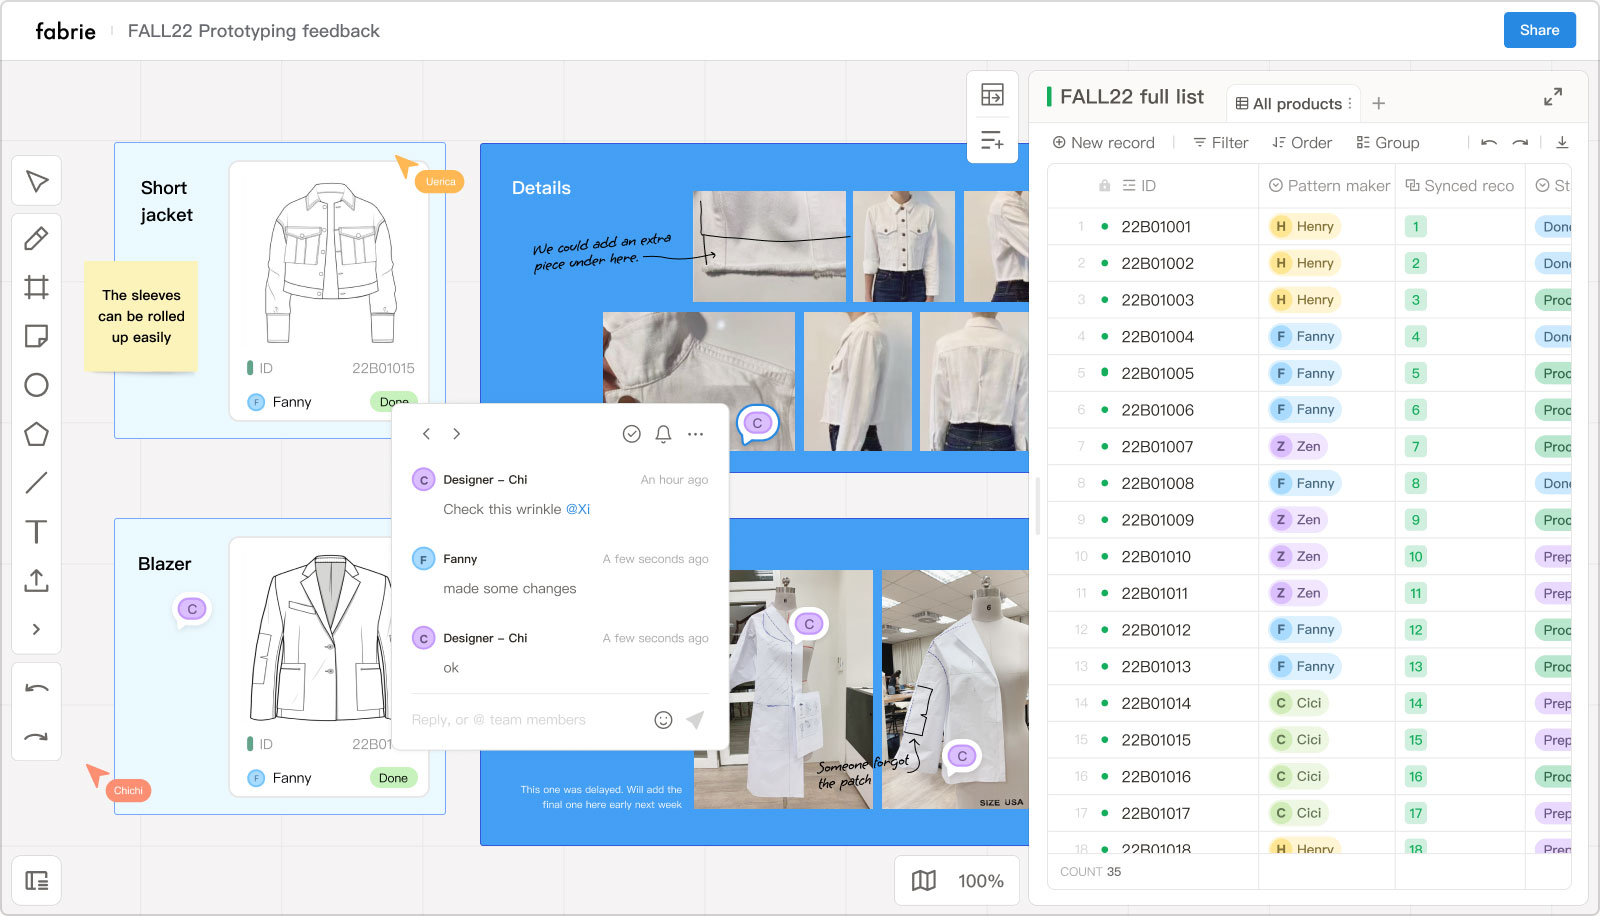Toggle the bottom-left sidebar panel
The width and height of the screenshot is (1600, 916).
pos(37,881)
